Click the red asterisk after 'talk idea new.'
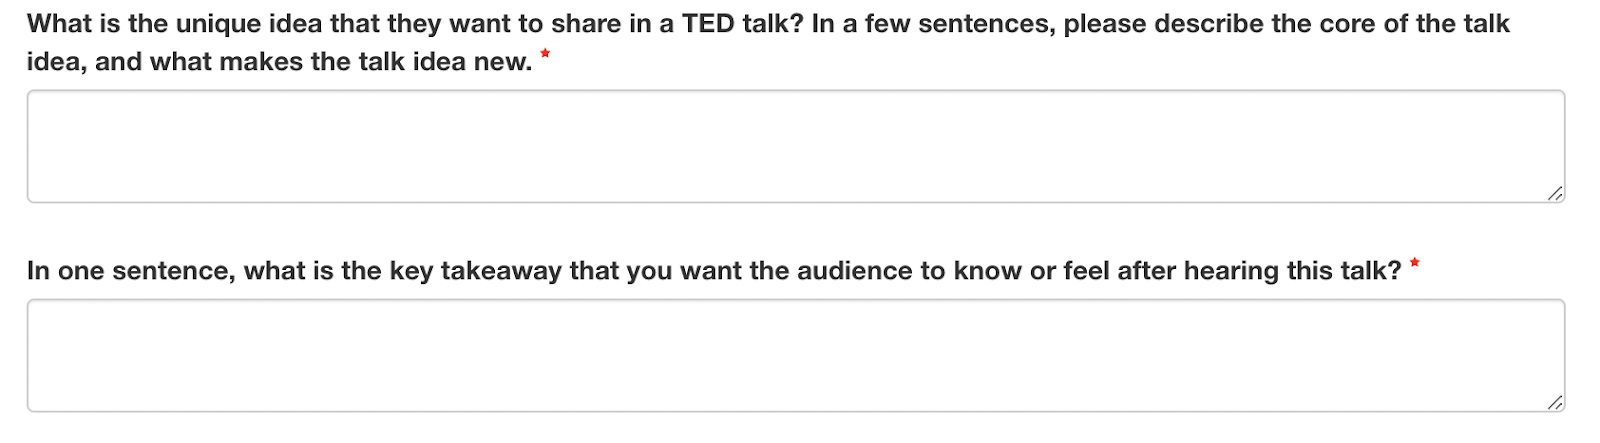The height and width of the screenshot is (443, 1600). 545,55
